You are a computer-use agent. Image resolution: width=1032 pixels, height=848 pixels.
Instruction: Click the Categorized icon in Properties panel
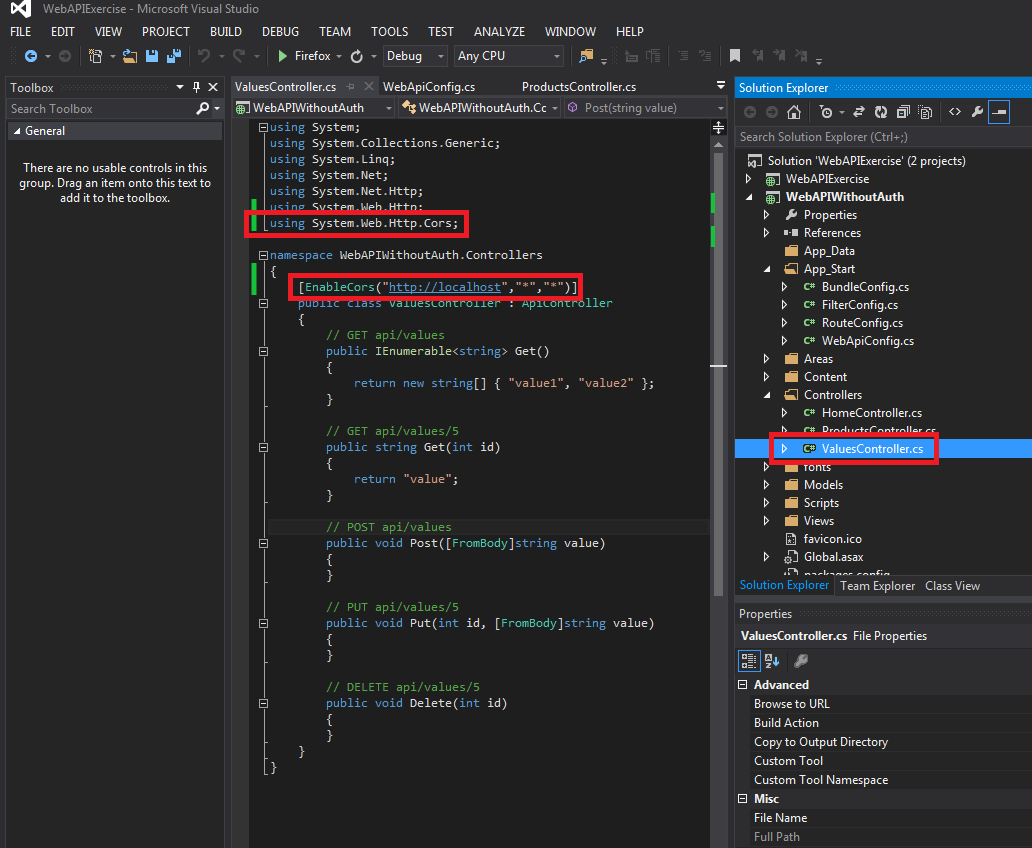[x=749, y=660]
